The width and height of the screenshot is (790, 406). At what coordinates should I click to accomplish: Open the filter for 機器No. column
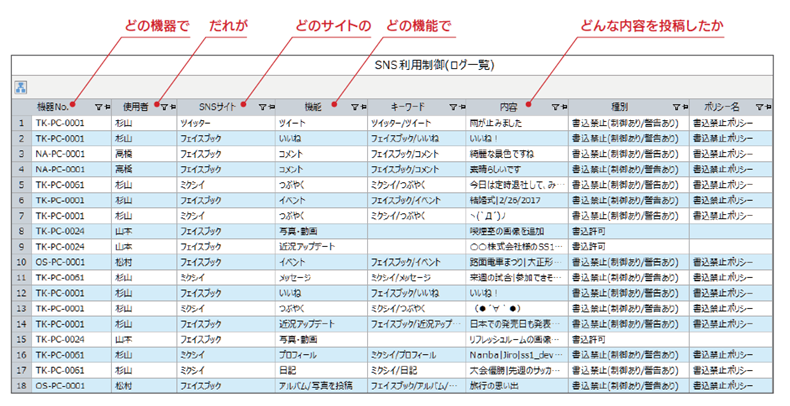click(x=99, y=107)
